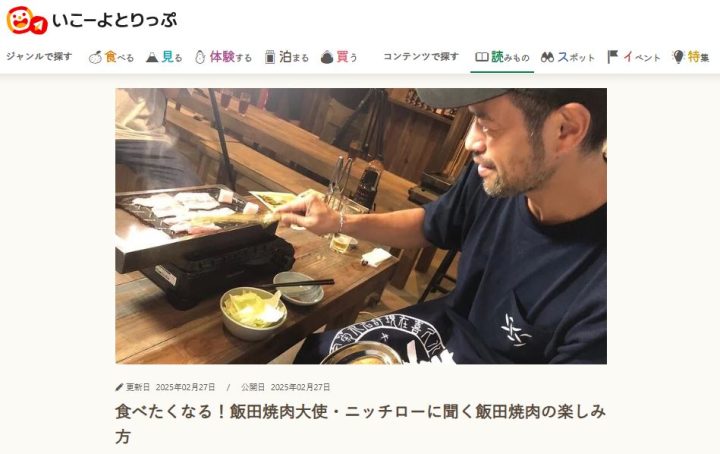Click the flag icon beside イベント
The image size is (720, 454).
click(613, 57)
